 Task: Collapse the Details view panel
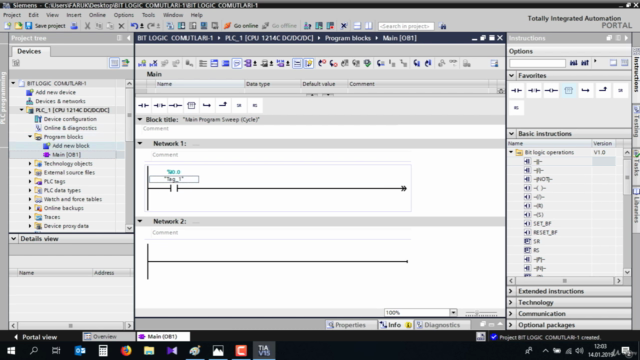(x=13, y=239)
